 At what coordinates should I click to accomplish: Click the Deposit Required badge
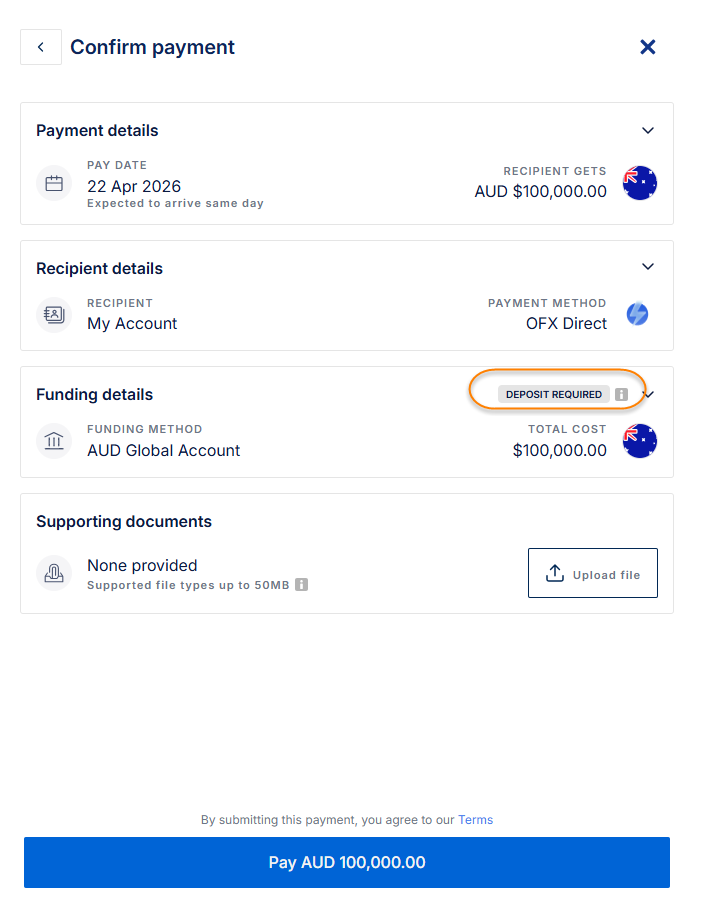(554, 395)
